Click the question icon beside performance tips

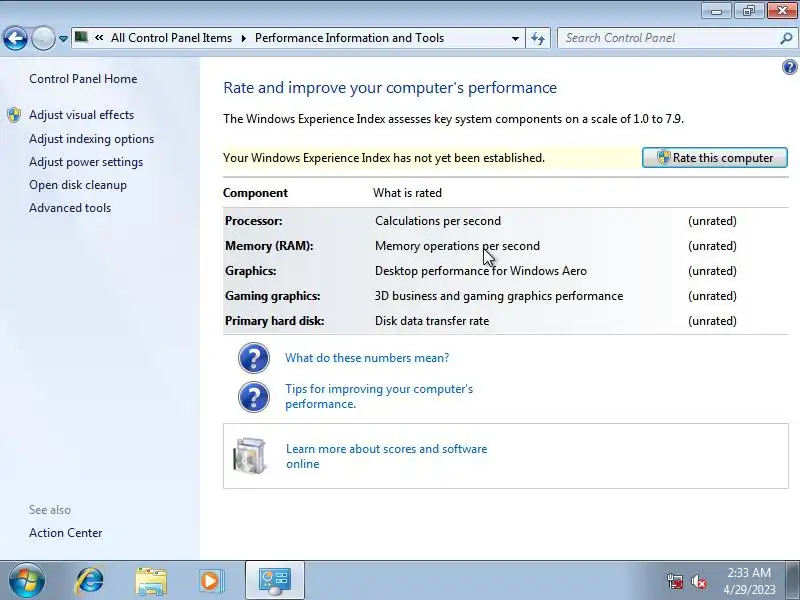(x=254, y=396)
